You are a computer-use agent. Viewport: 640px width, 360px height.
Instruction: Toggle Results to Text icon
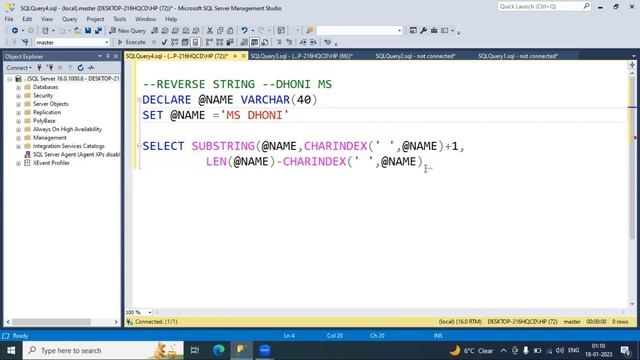244,42
